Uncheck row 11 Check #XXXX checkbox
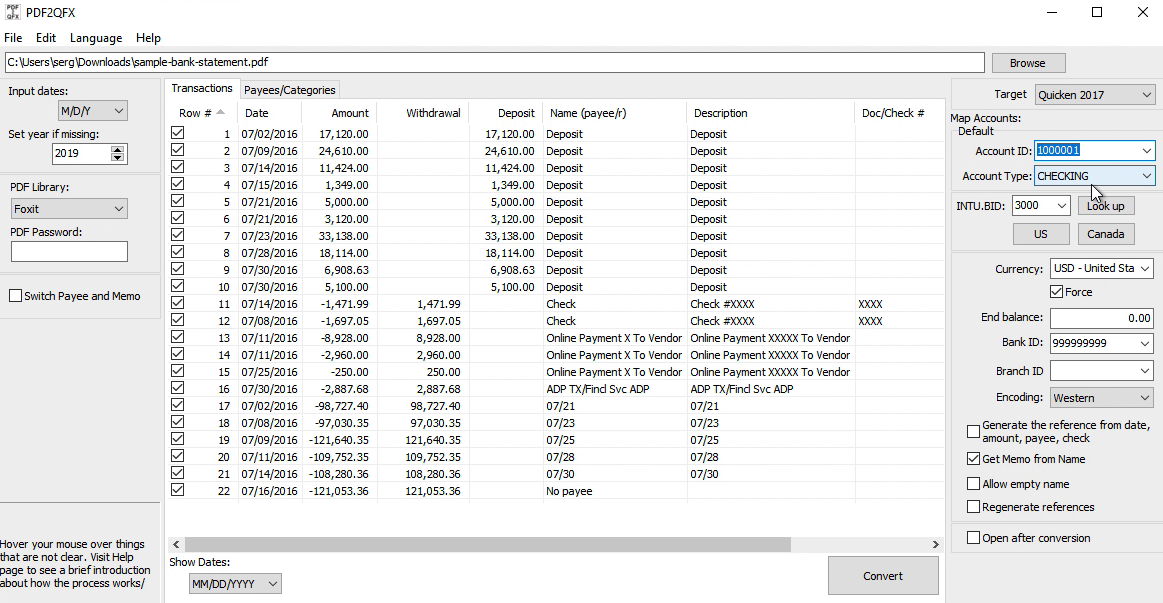Screen dimensions: 1163x603 click(x=177, y=303)
